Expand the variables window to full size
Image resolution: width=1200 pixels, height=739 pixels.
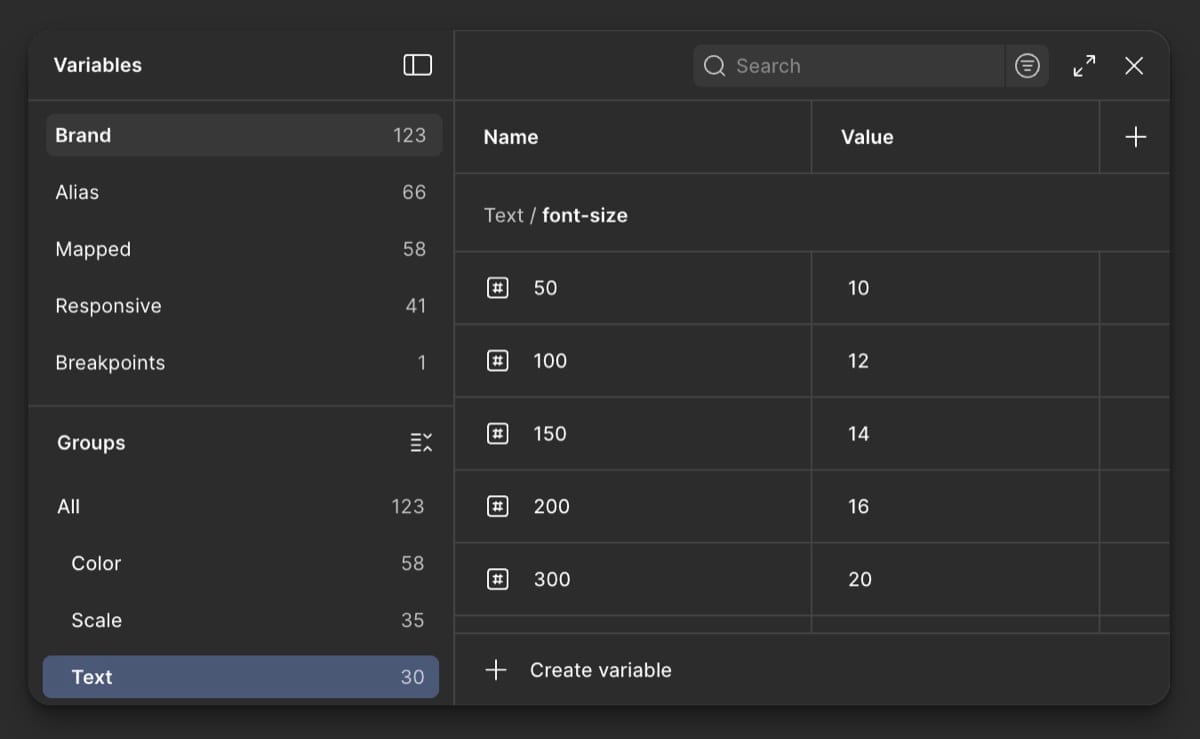pos(1084,66)
